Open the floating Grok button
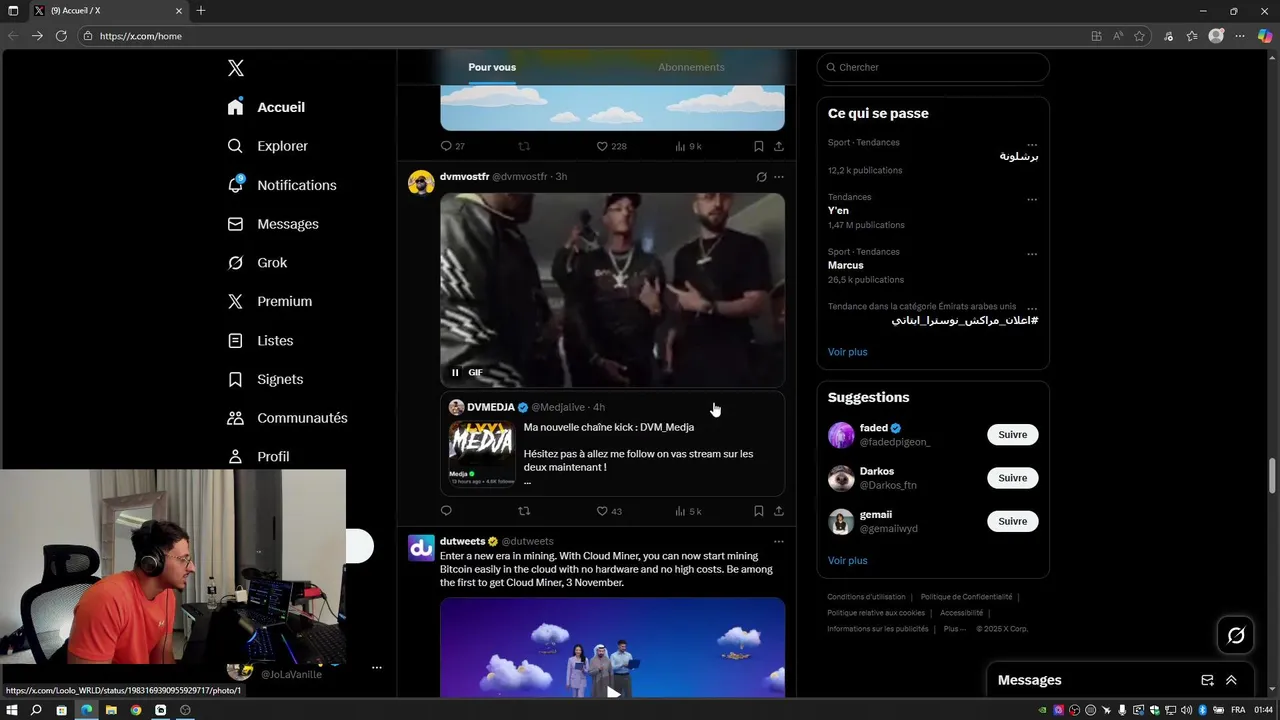1280x720 pixels. [x=1236, y=635]
